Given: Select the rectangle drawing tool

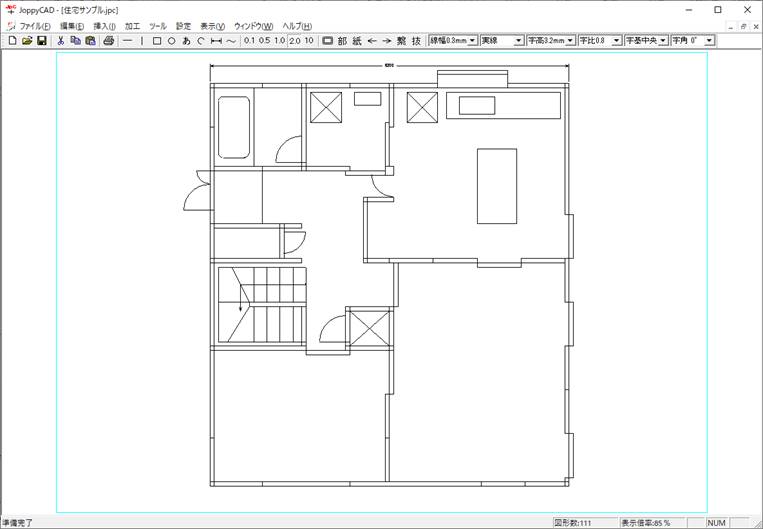Looking at the screenshot, I should [x=156, y=41].
